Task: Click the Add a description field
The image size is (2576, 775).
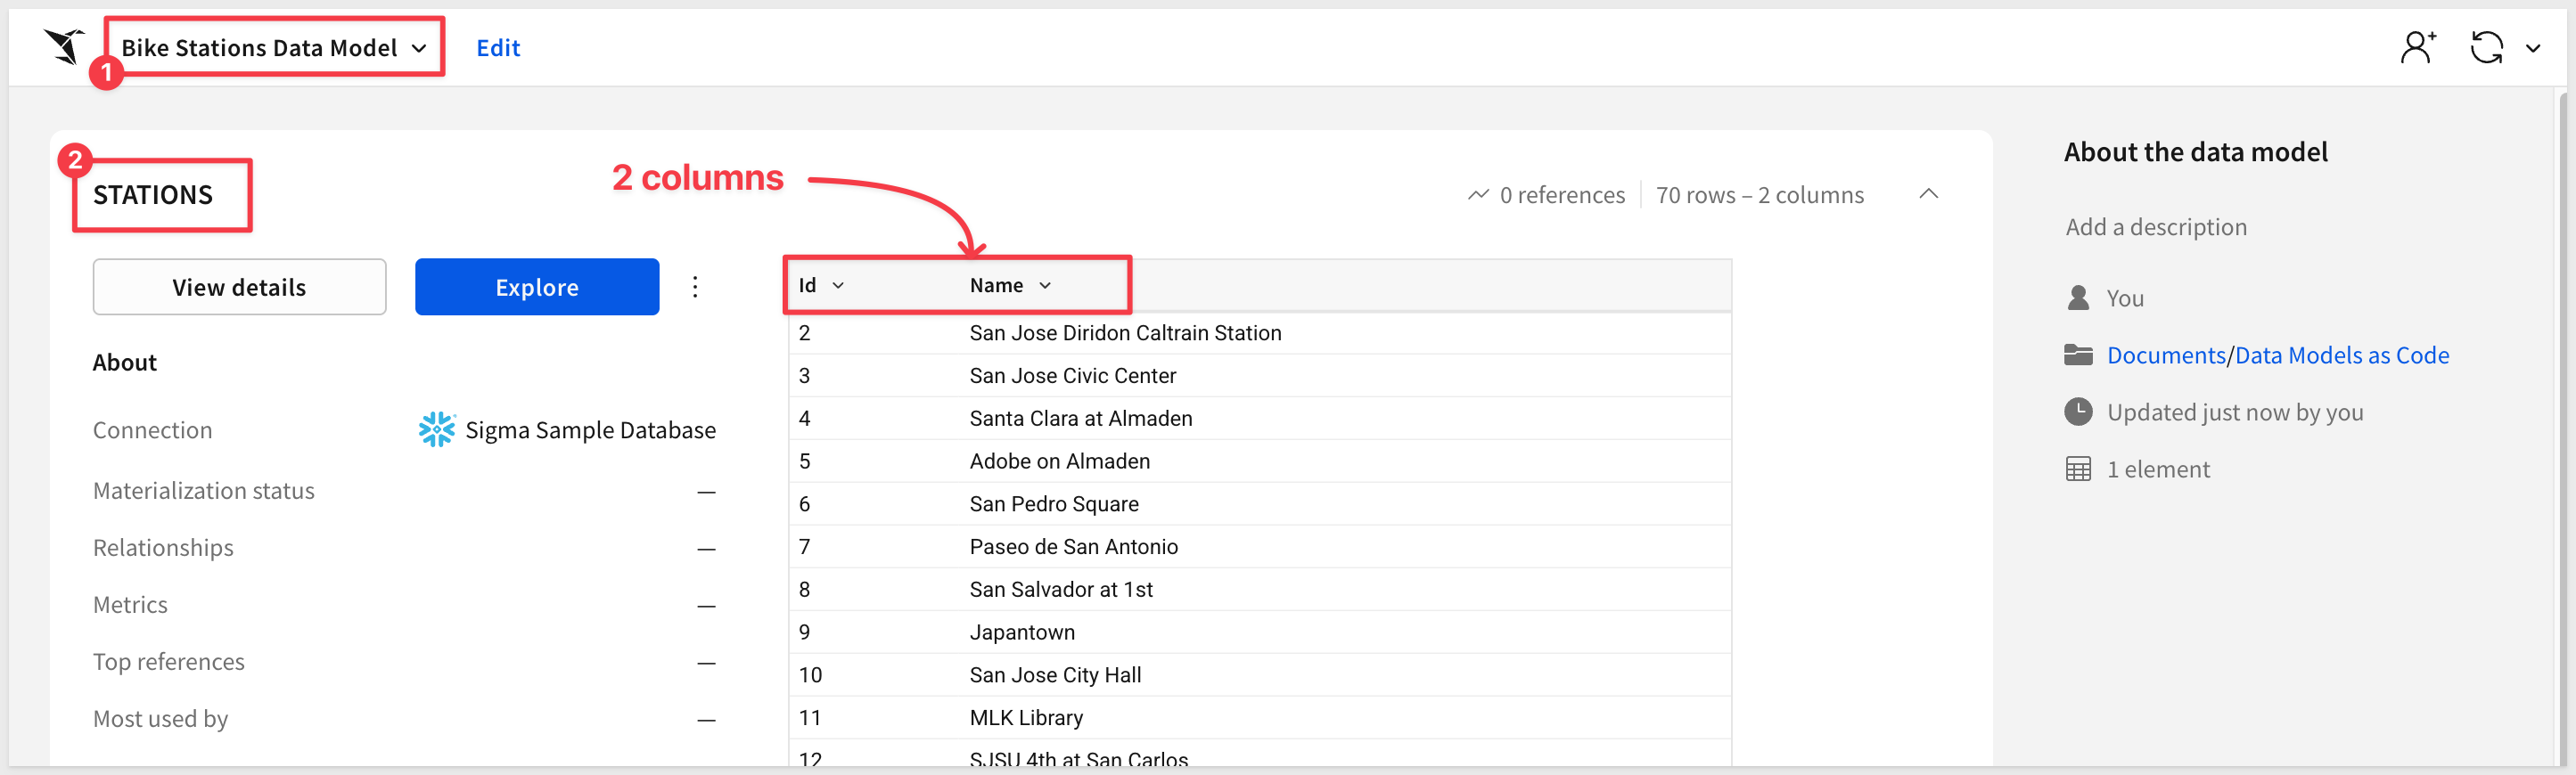Action: (x=2156, y=227)
